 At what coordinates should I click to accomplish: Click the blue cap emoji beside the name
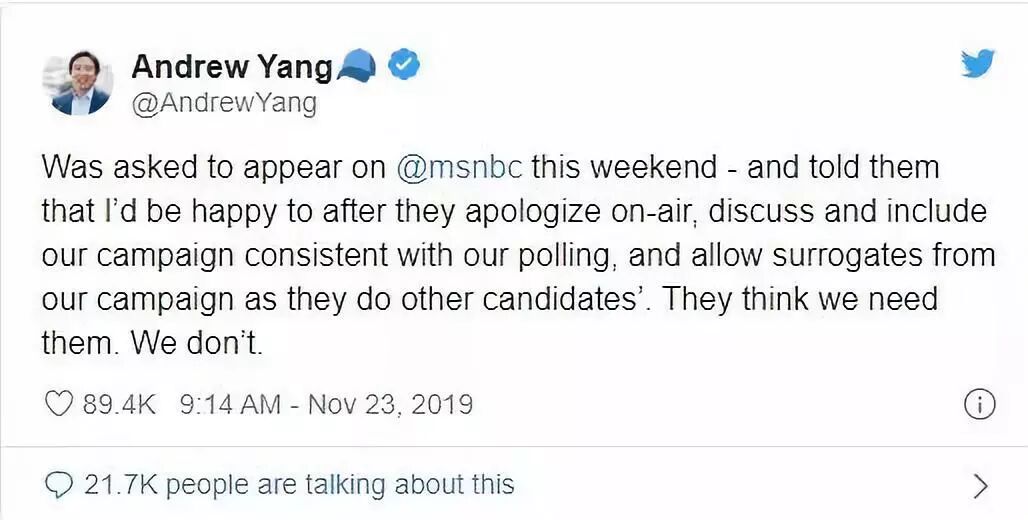tap(358, 67)
